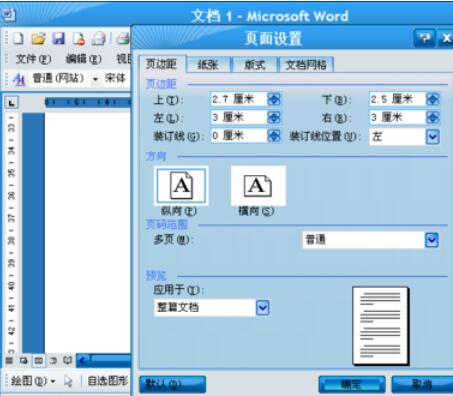Viewport: 453px width, 396px height.
Task: Click the 默认 default button
Action: click(172, 384)
